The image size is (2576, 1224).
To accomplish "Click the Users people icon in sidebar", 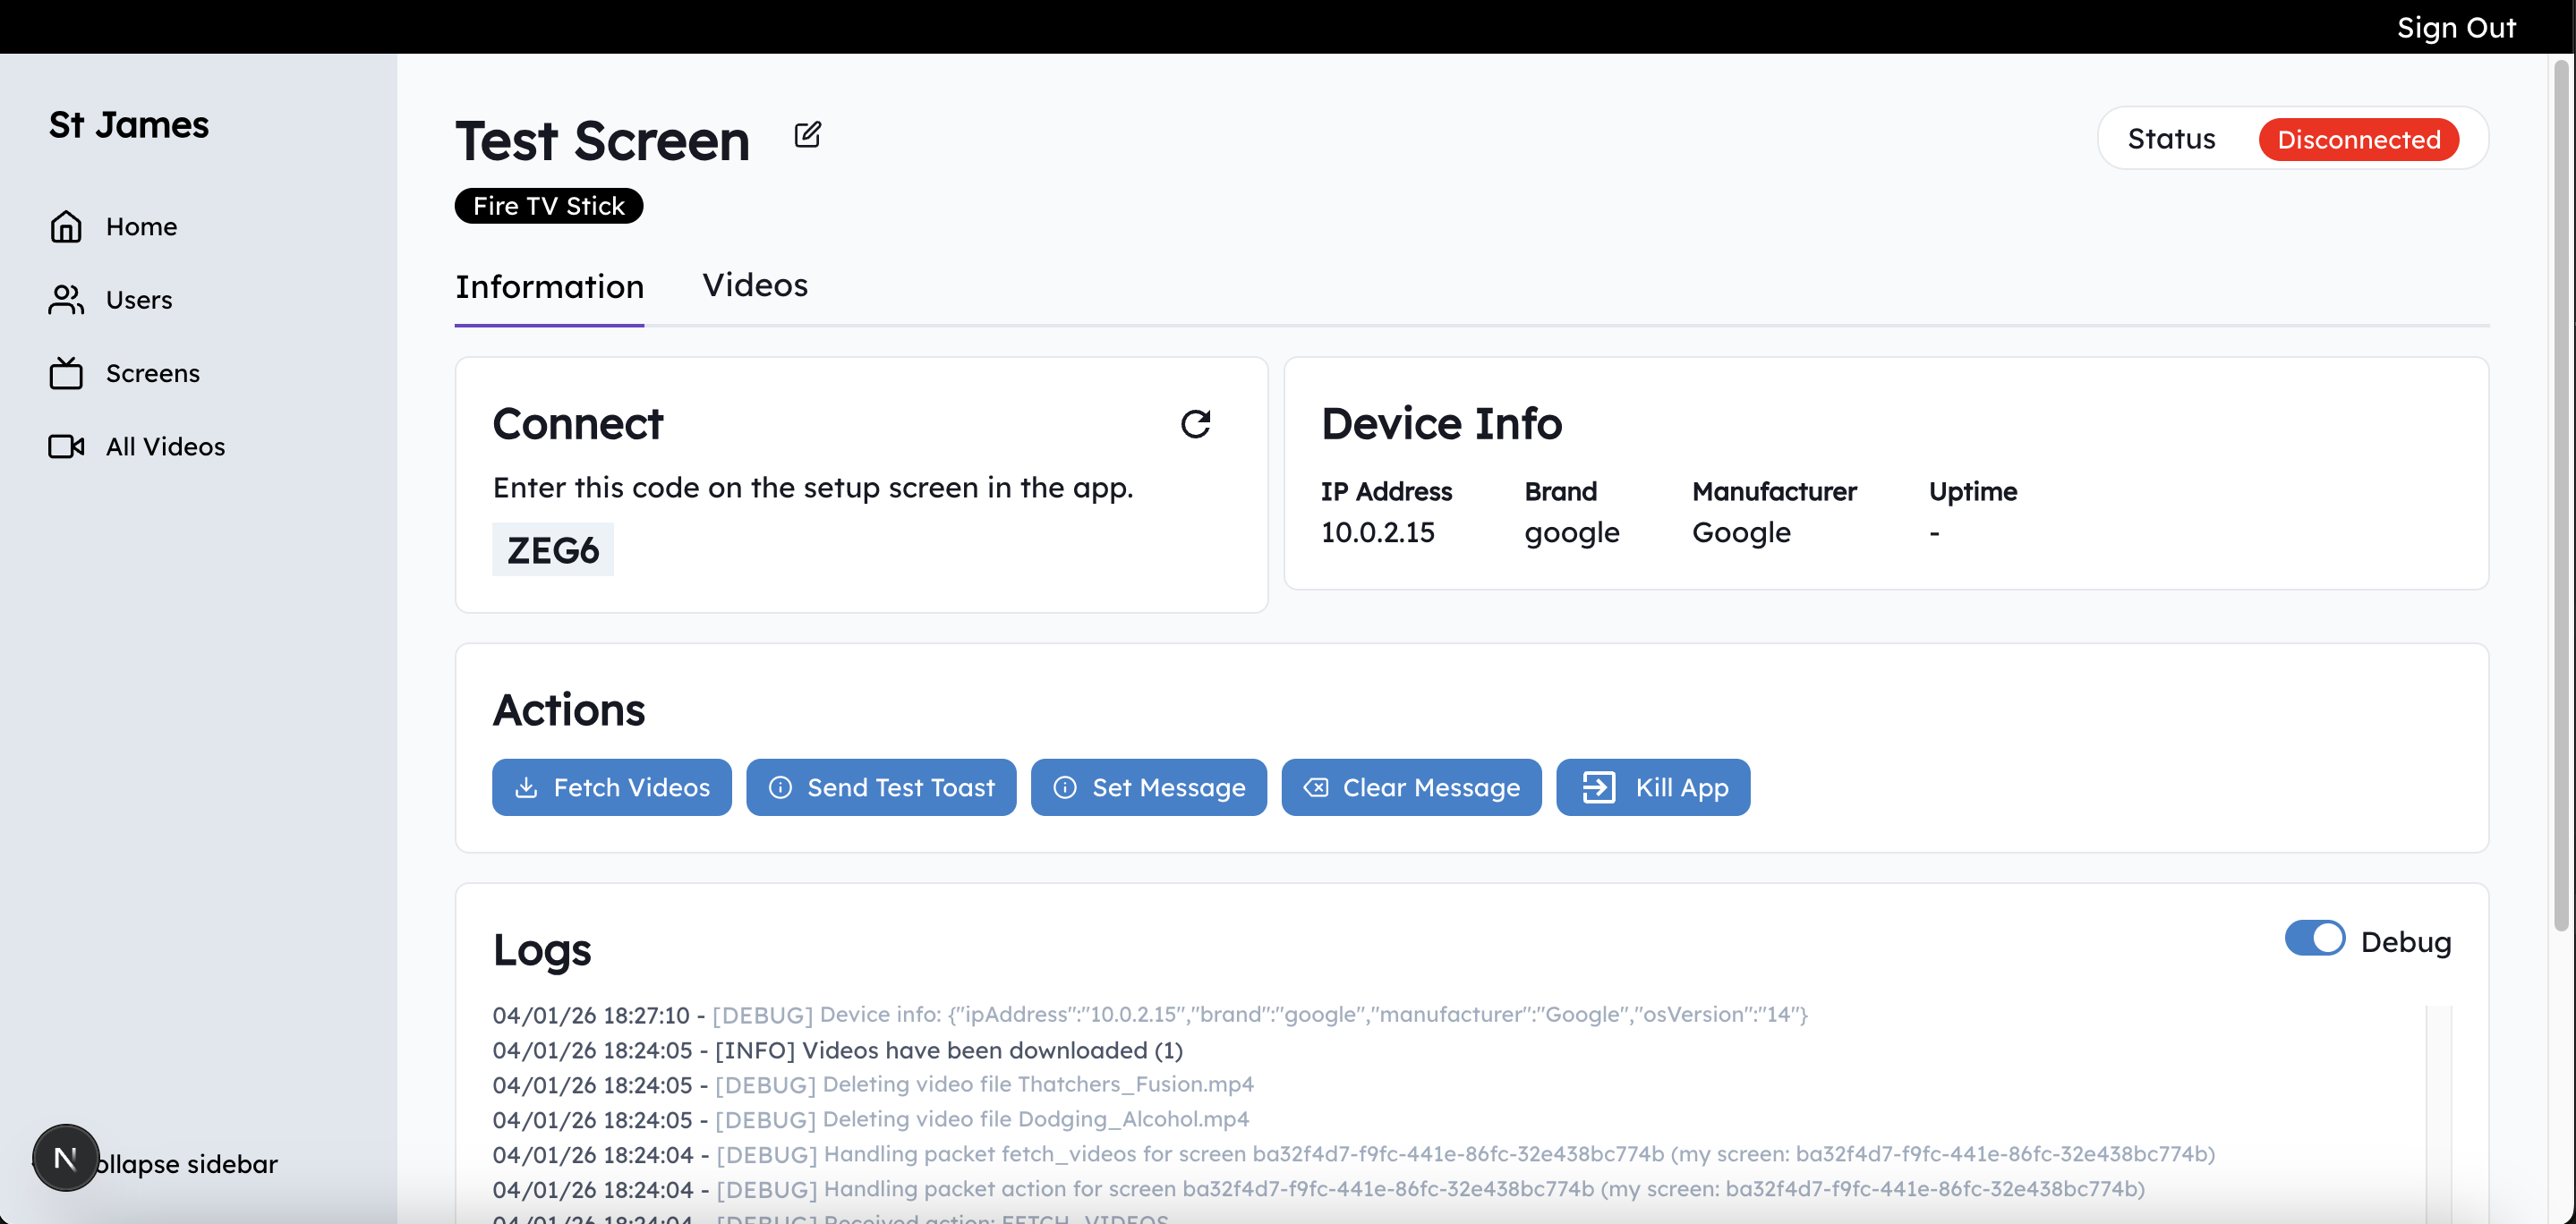I will pyautogui.click(x=66, y=300).
